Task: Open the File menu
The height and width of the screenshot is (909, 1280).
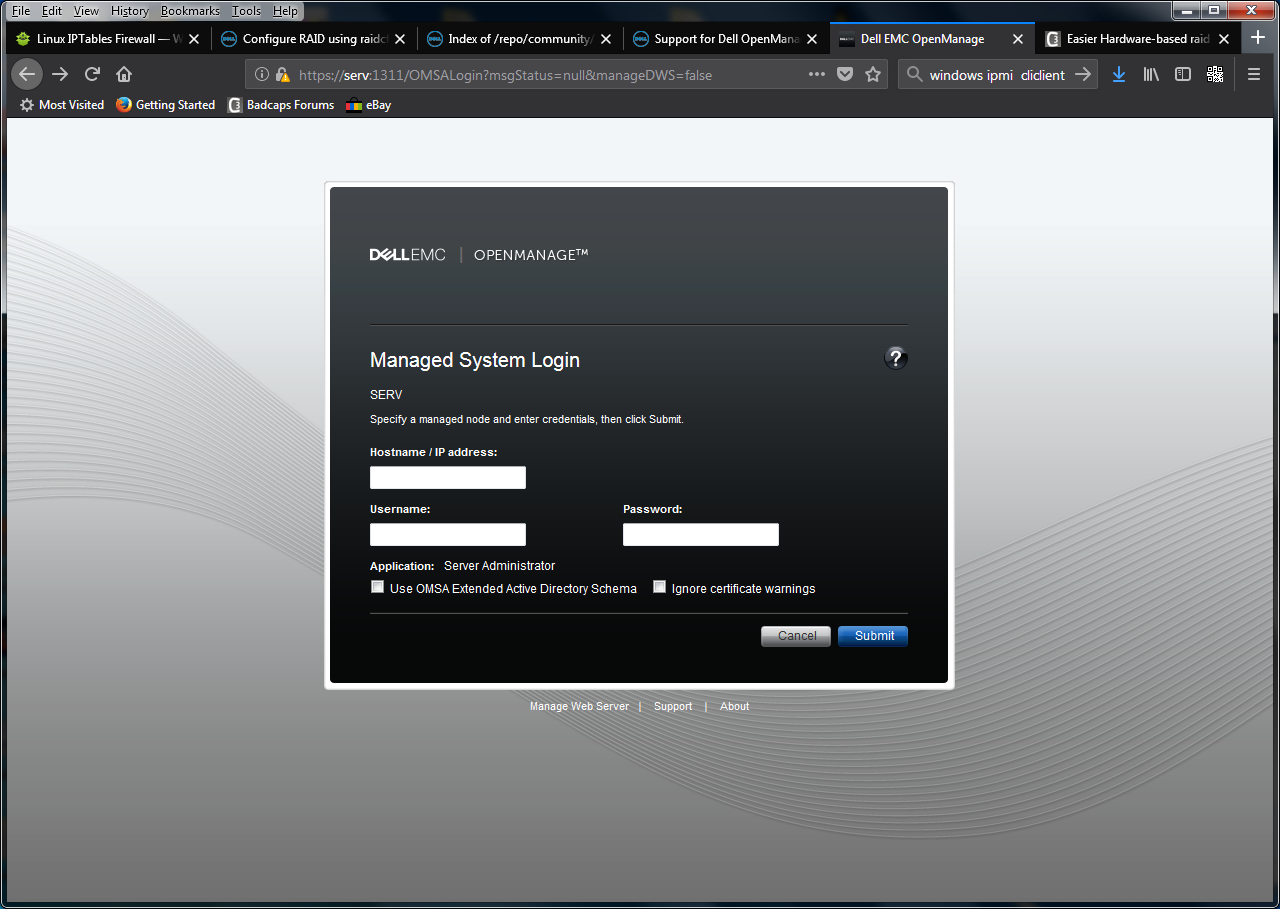Action: (x=21, y=11)
